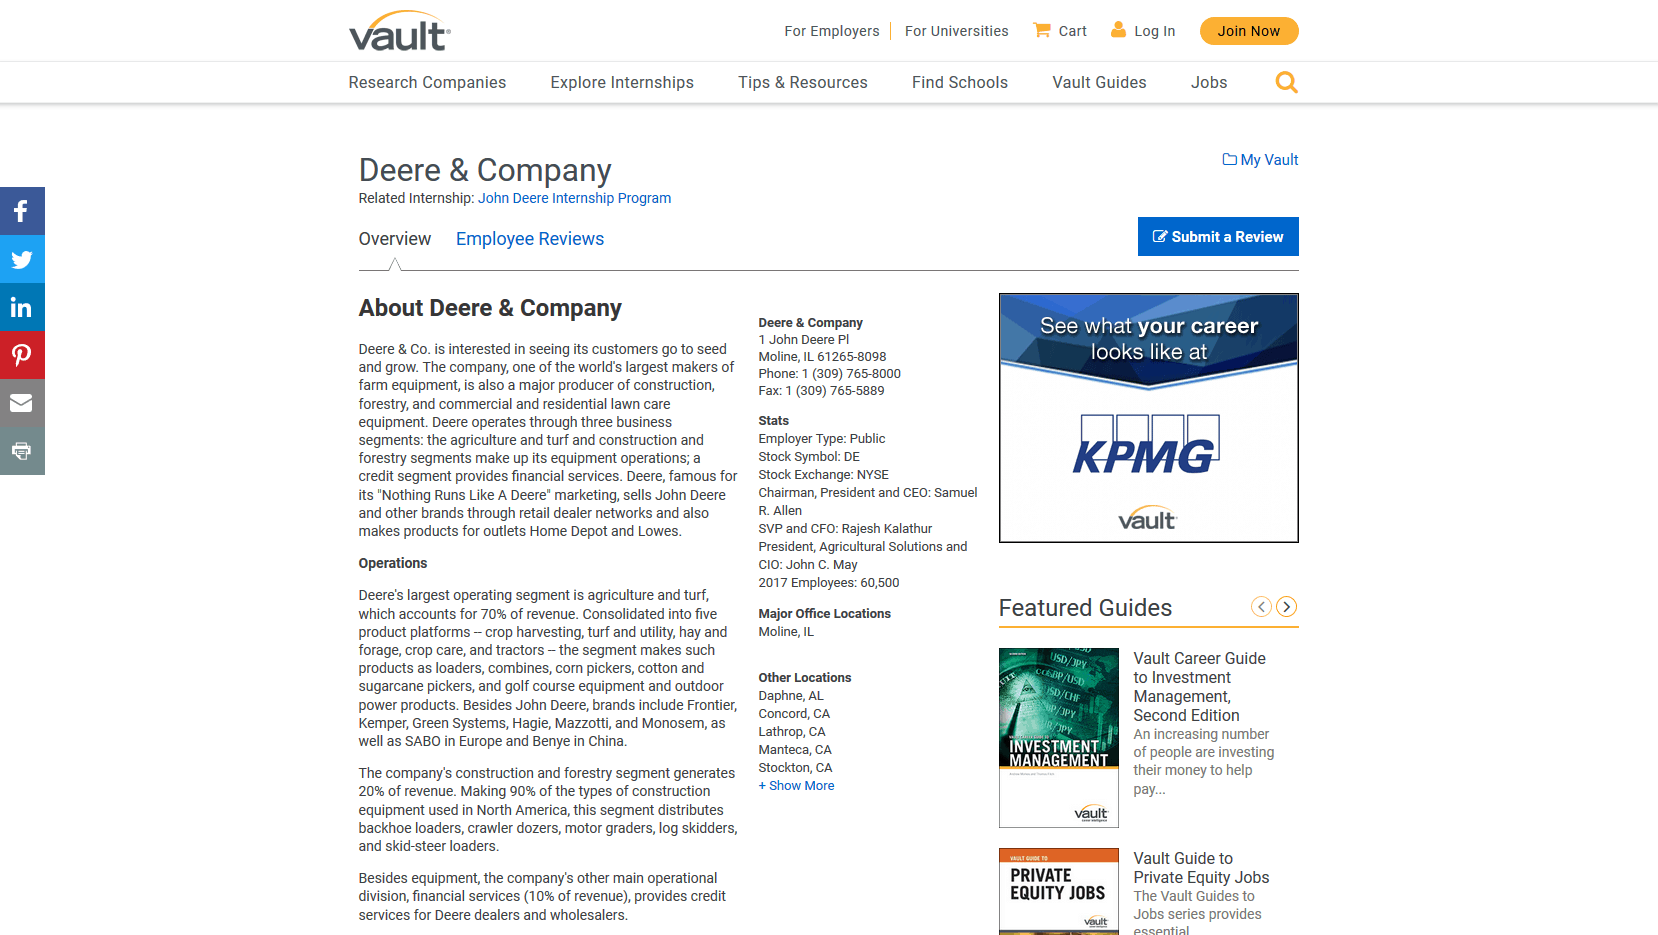Open Private Equity Jobs guide cover

click(1059, 891)
